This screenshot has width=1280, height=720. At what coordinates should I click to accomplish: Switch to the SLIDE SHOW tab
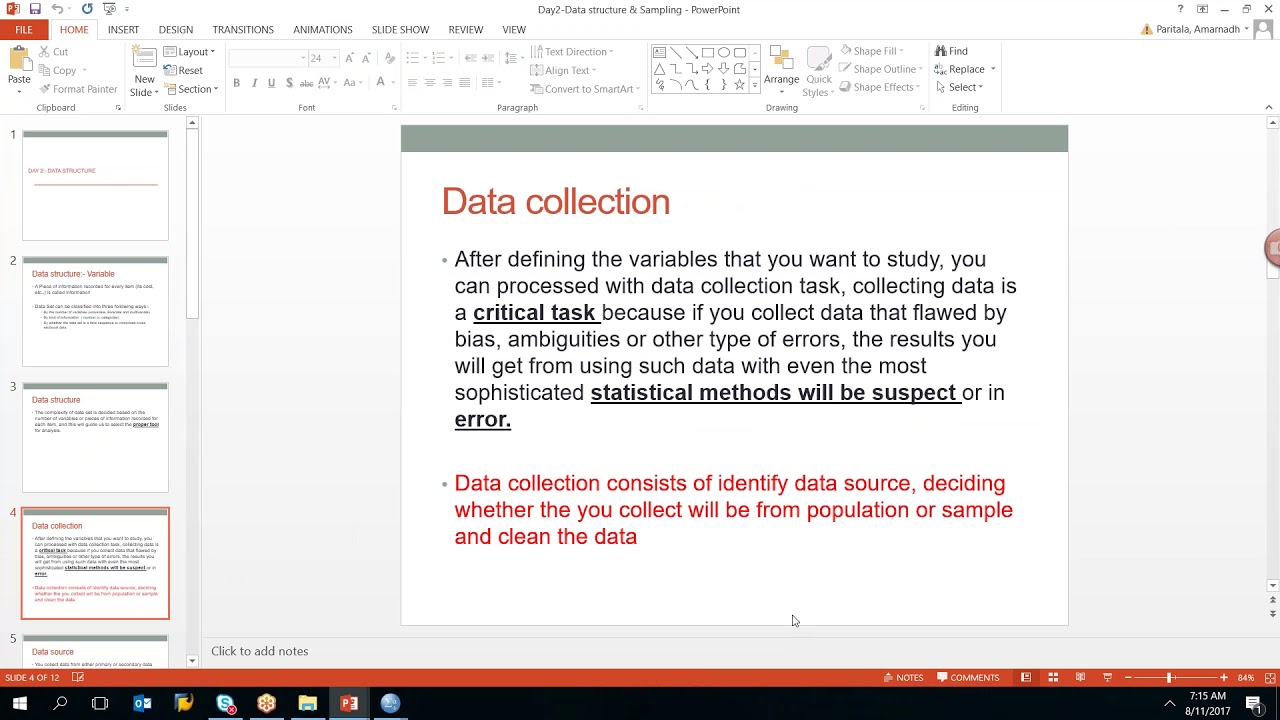[x=400, y=30]
